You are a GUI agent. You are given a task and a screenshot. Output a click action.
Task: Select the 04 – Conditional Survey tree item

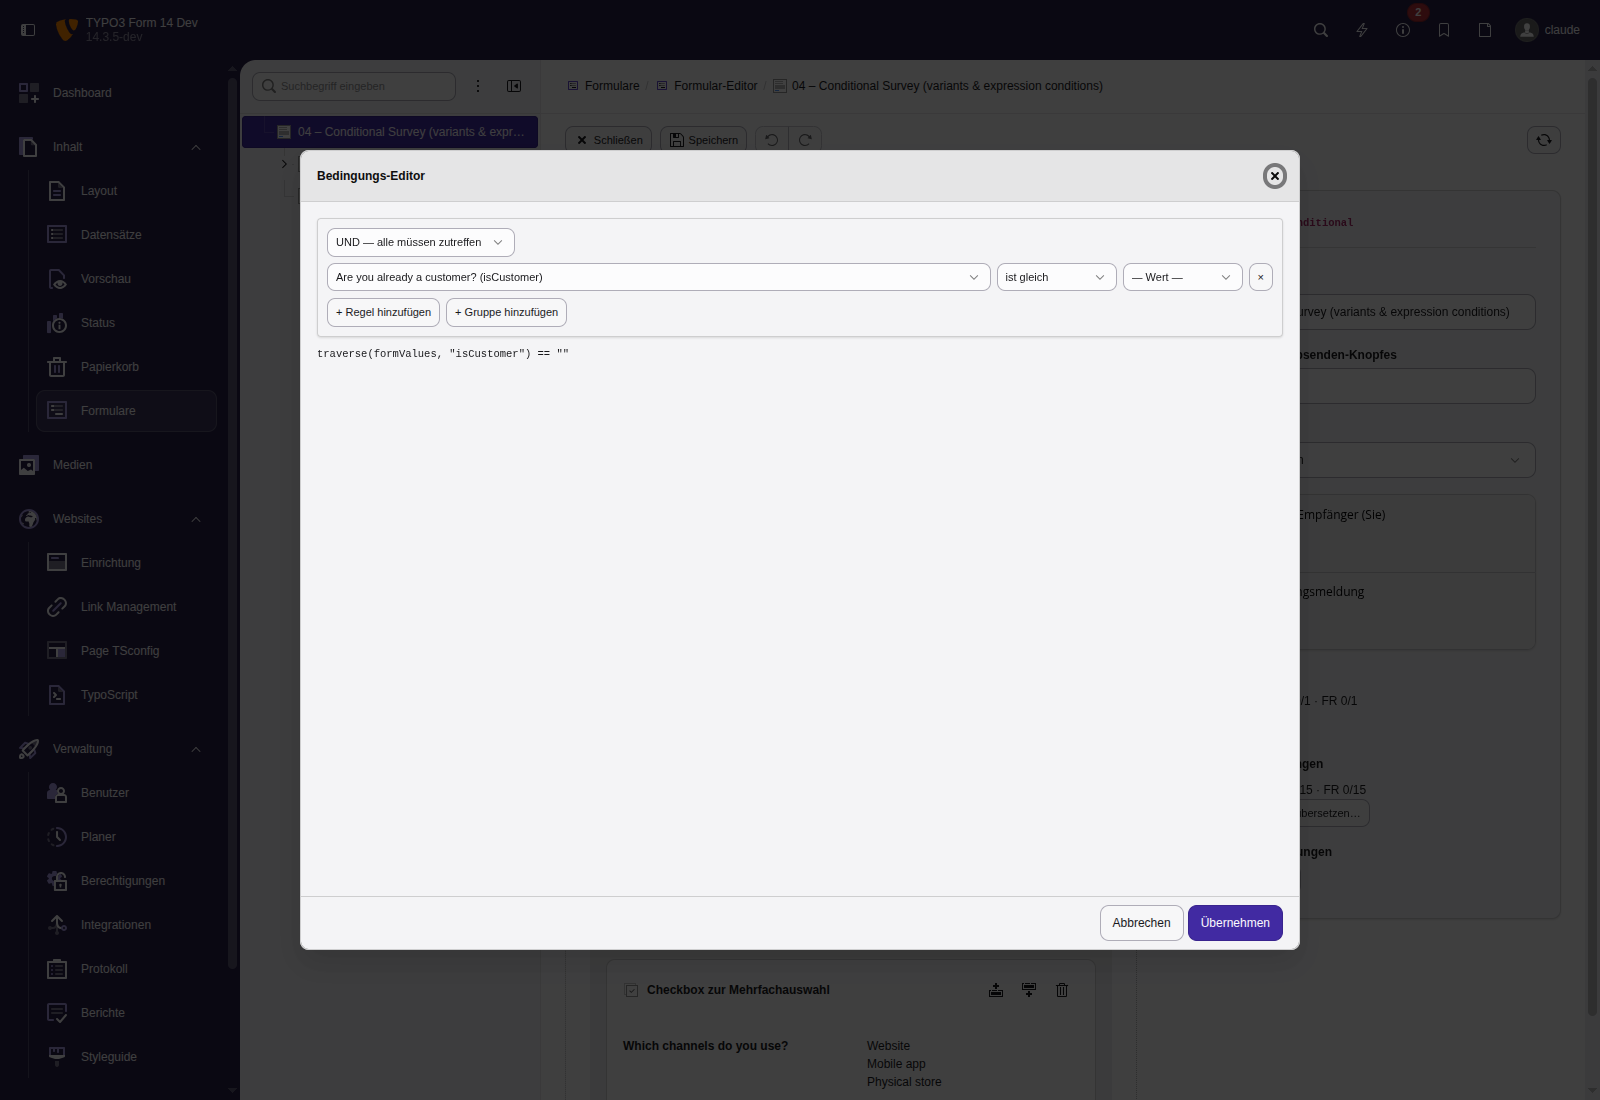click(390, 132)
